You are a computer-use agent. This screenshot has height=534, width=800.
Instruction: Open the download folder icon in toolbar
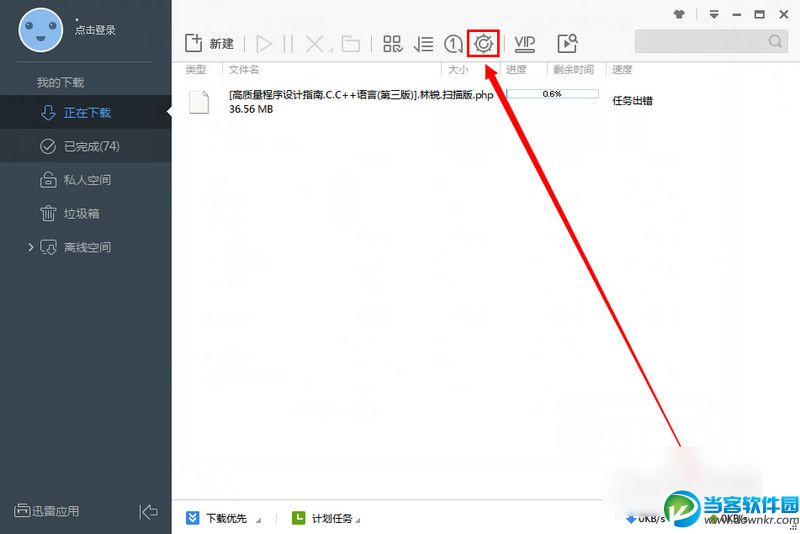click(351, 44)
